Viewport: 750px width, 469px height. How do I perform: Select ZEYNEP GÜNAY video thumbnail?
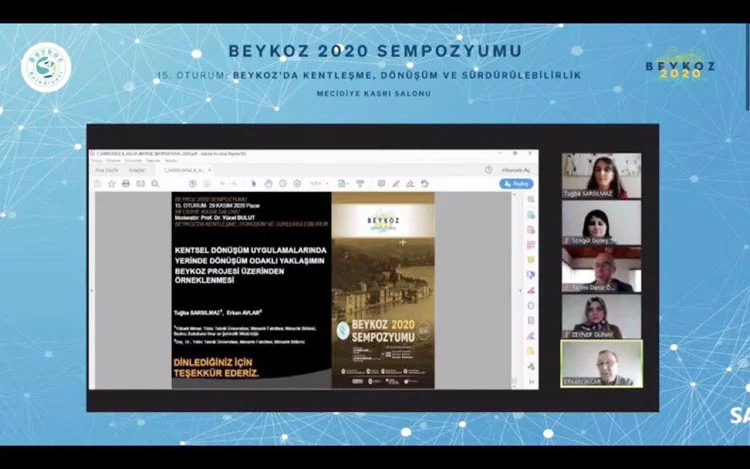(601, 317)
